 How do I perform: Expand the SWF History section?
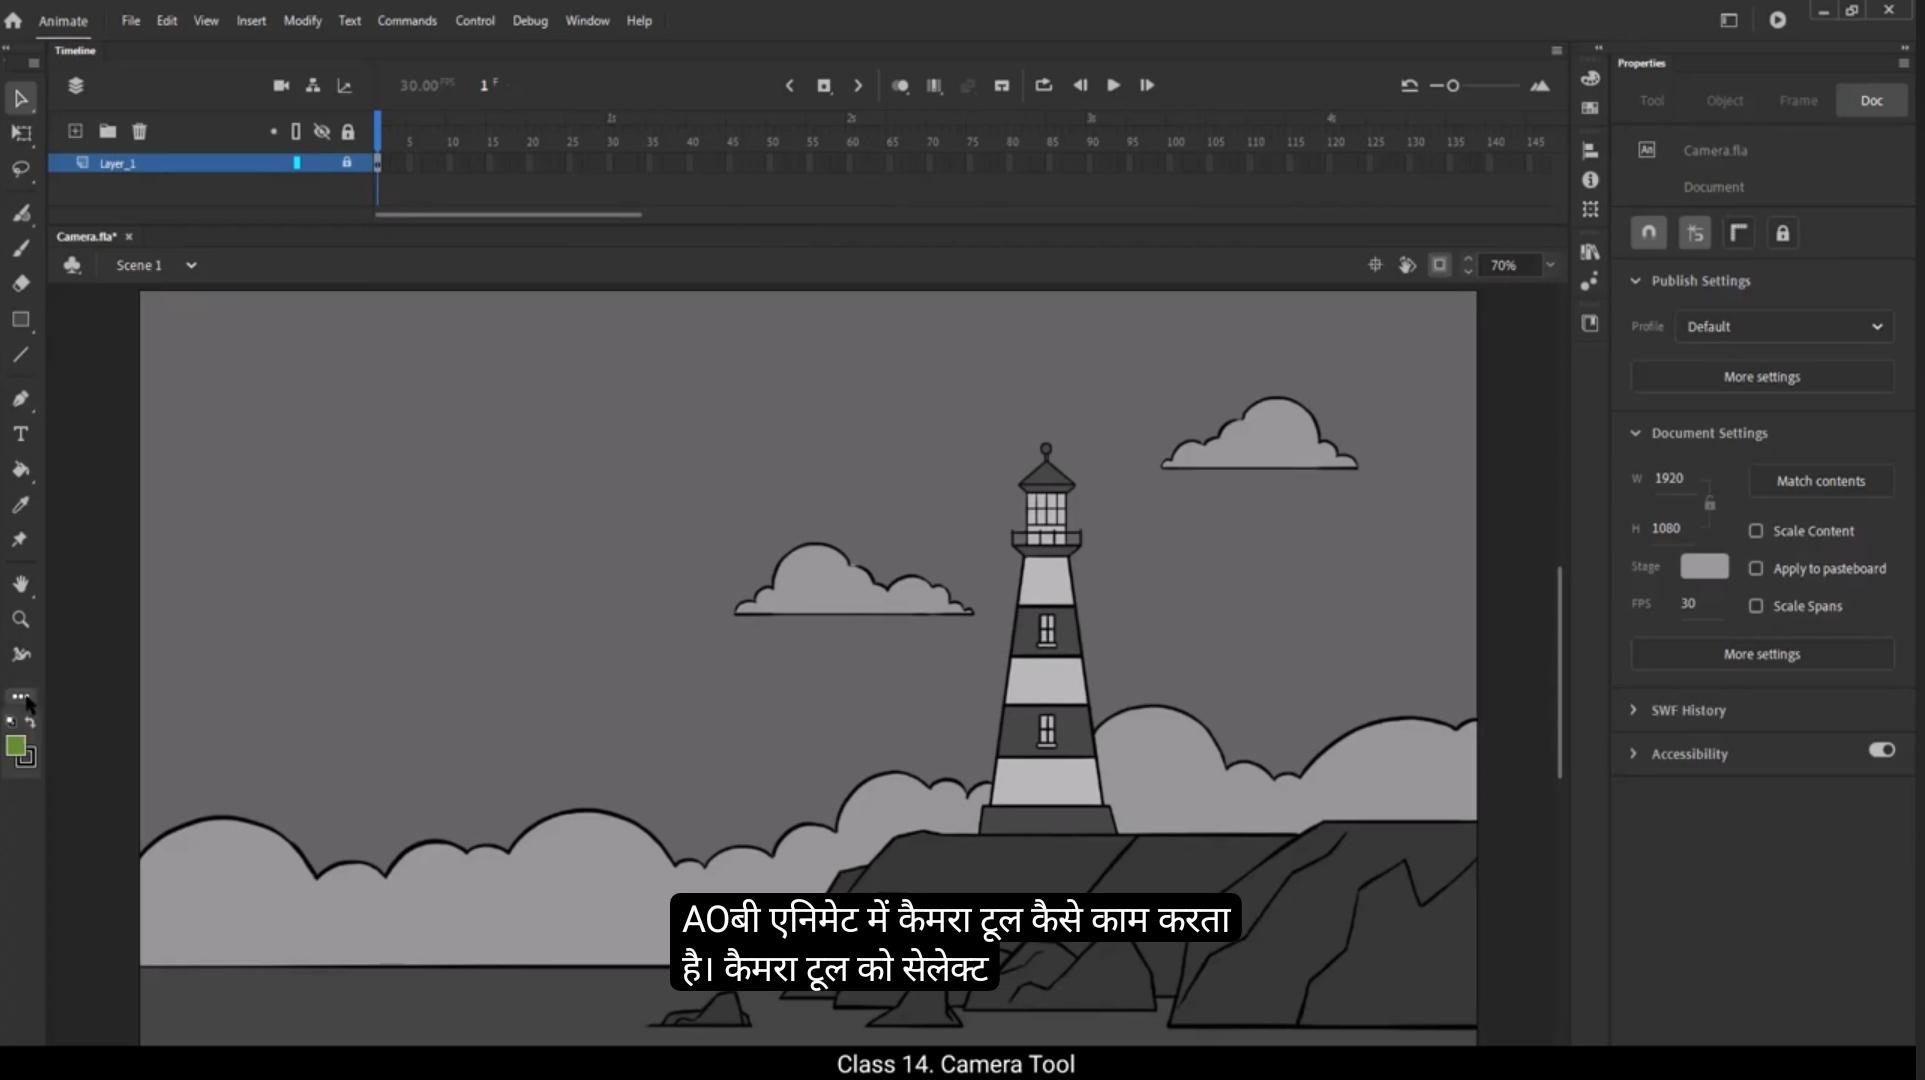1634,710
